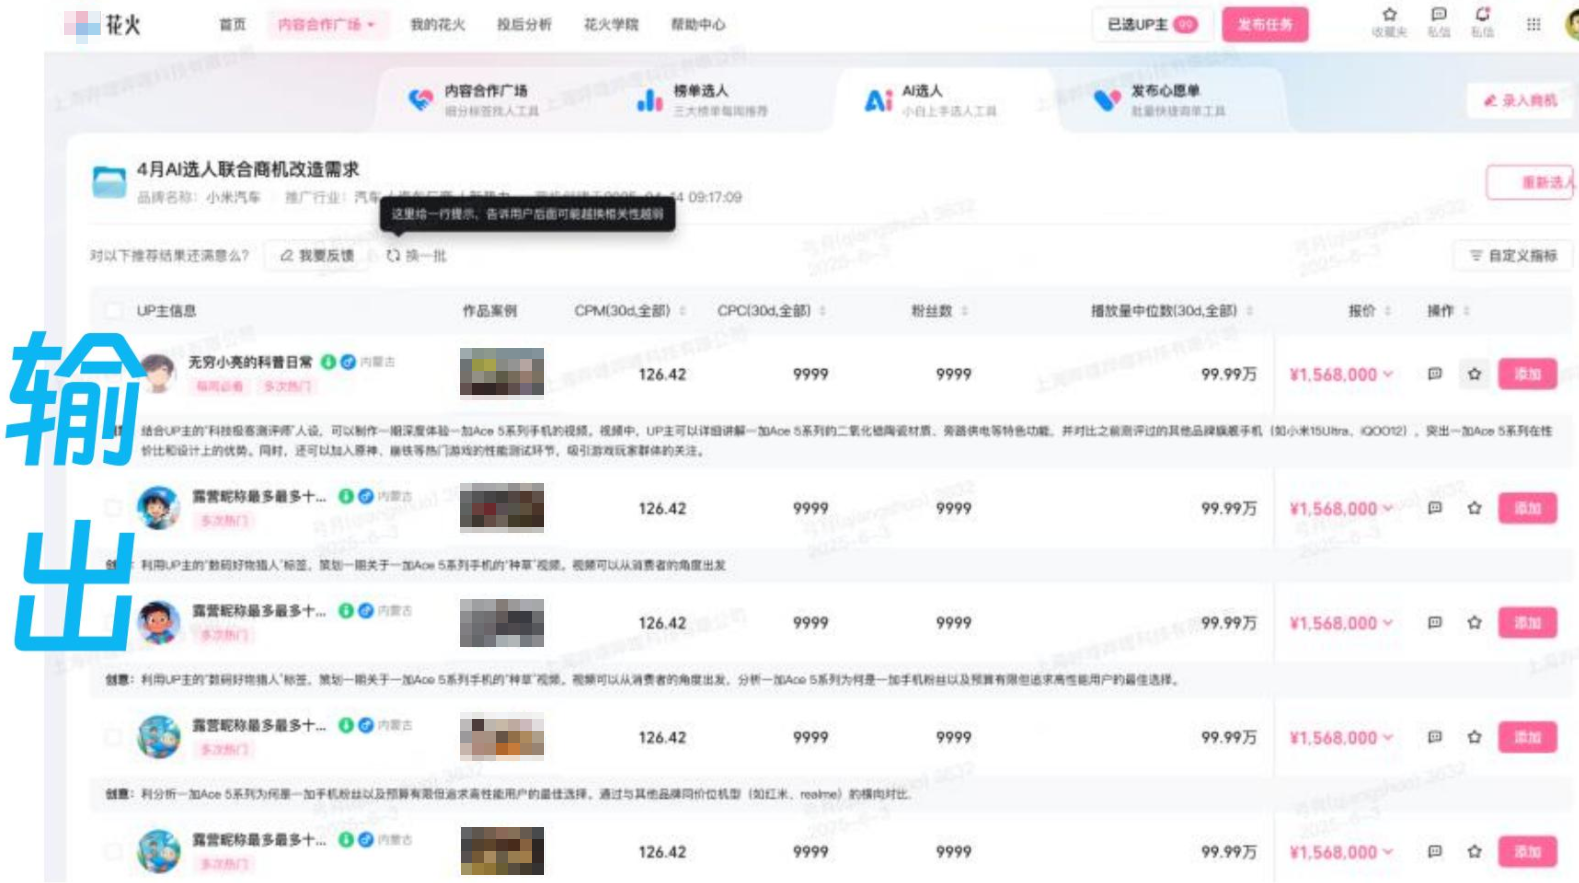Open 我的花火 in top navigation

438,24
